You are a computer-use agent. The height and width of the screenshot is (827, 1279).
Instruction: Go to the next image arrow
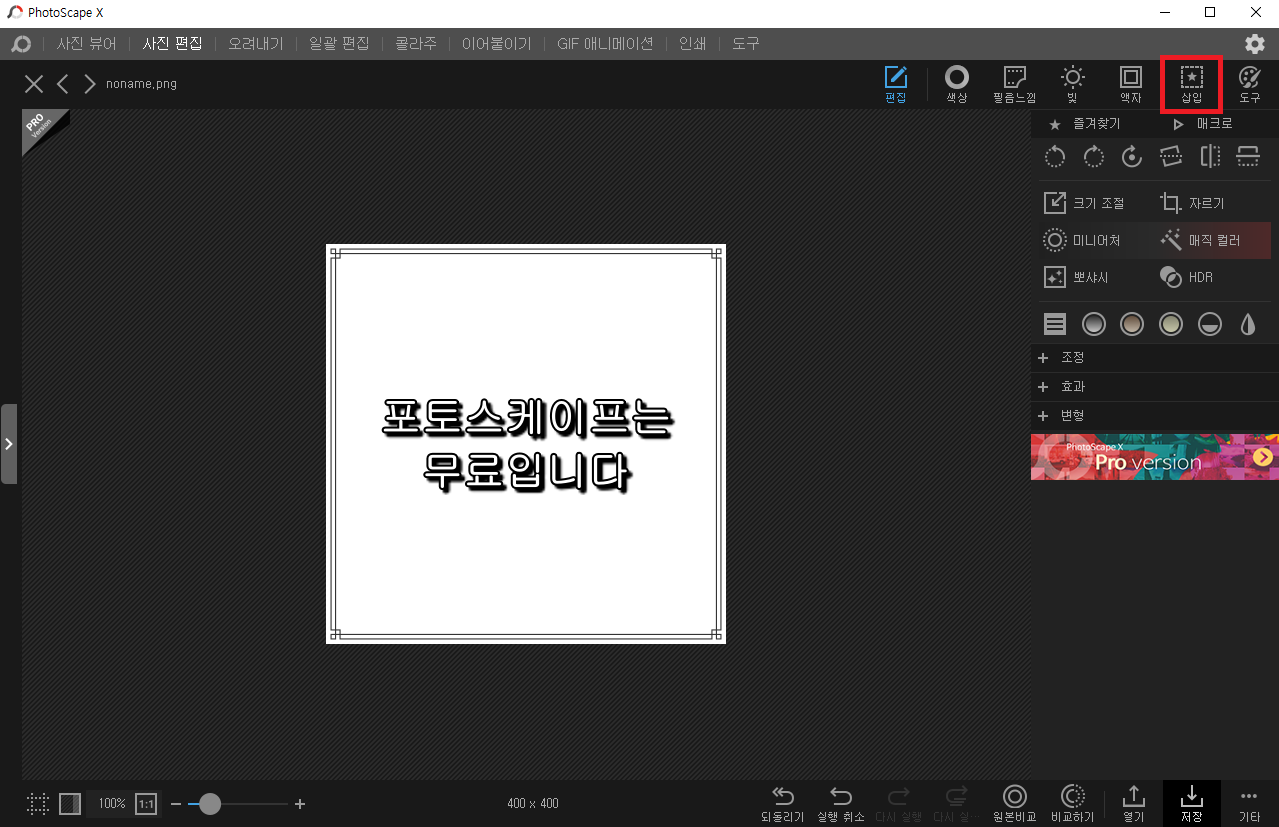(x=90, y=84)
